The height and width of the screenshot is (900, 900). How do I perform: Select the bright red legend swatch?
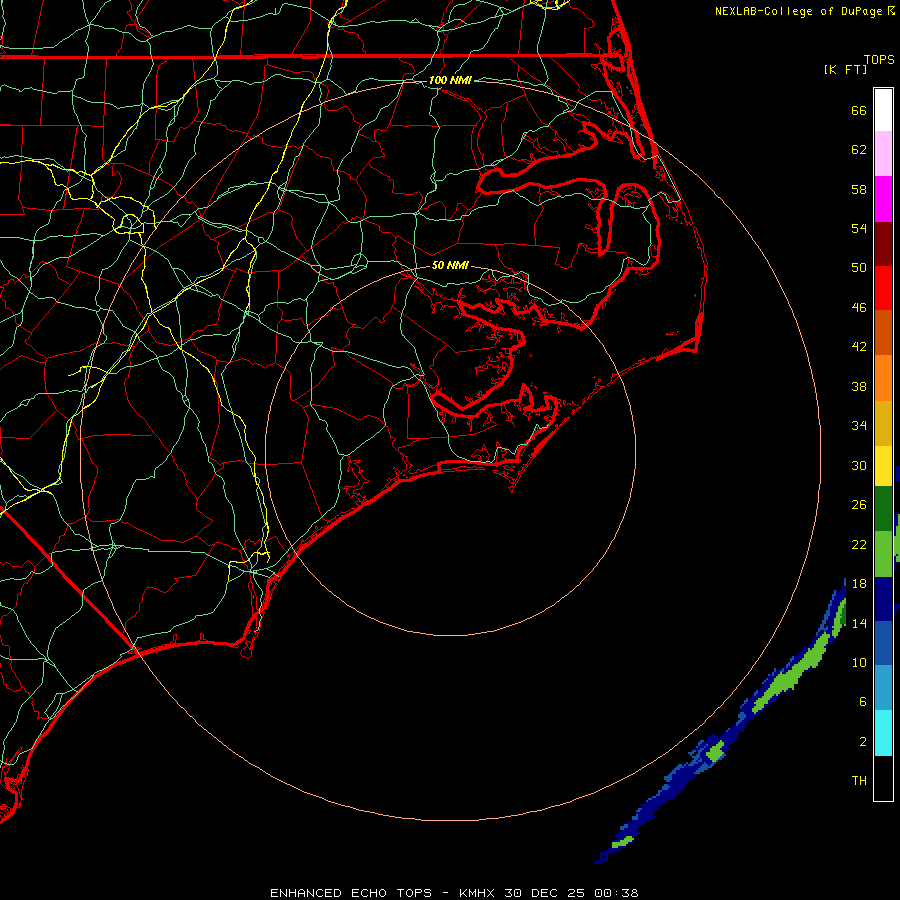[883, 288]
